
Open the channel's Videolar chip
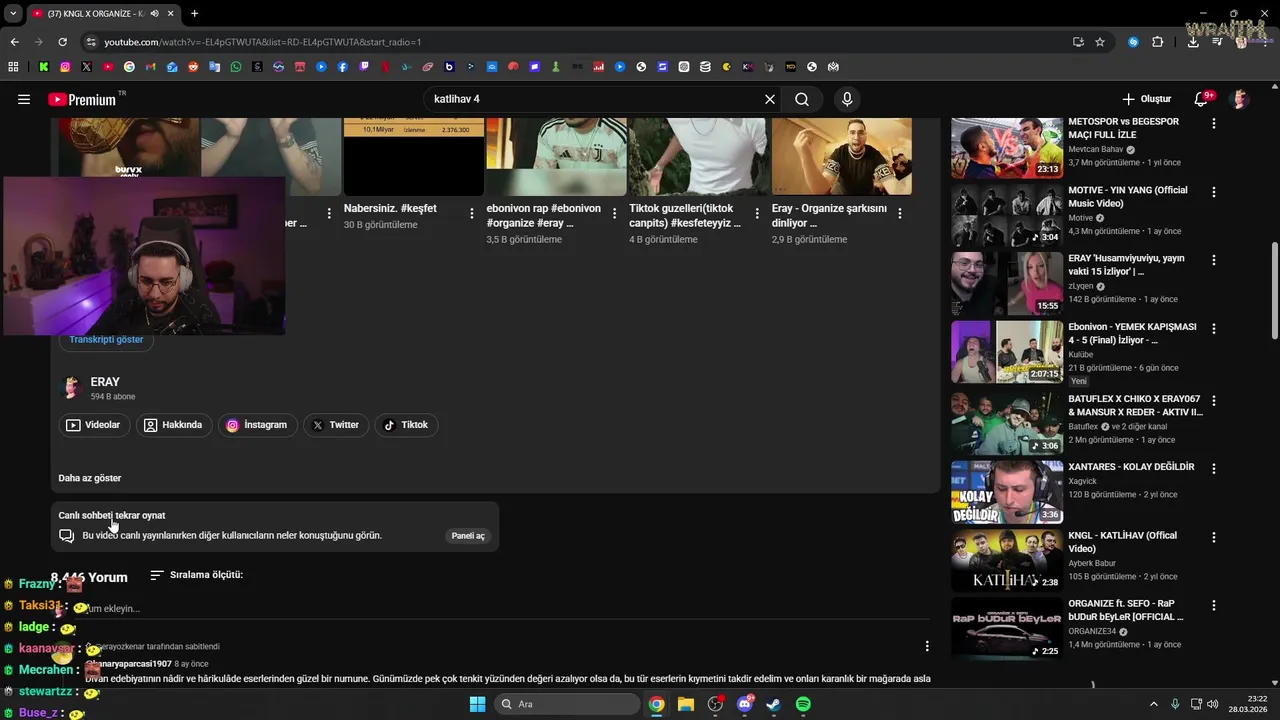point(93,425)
